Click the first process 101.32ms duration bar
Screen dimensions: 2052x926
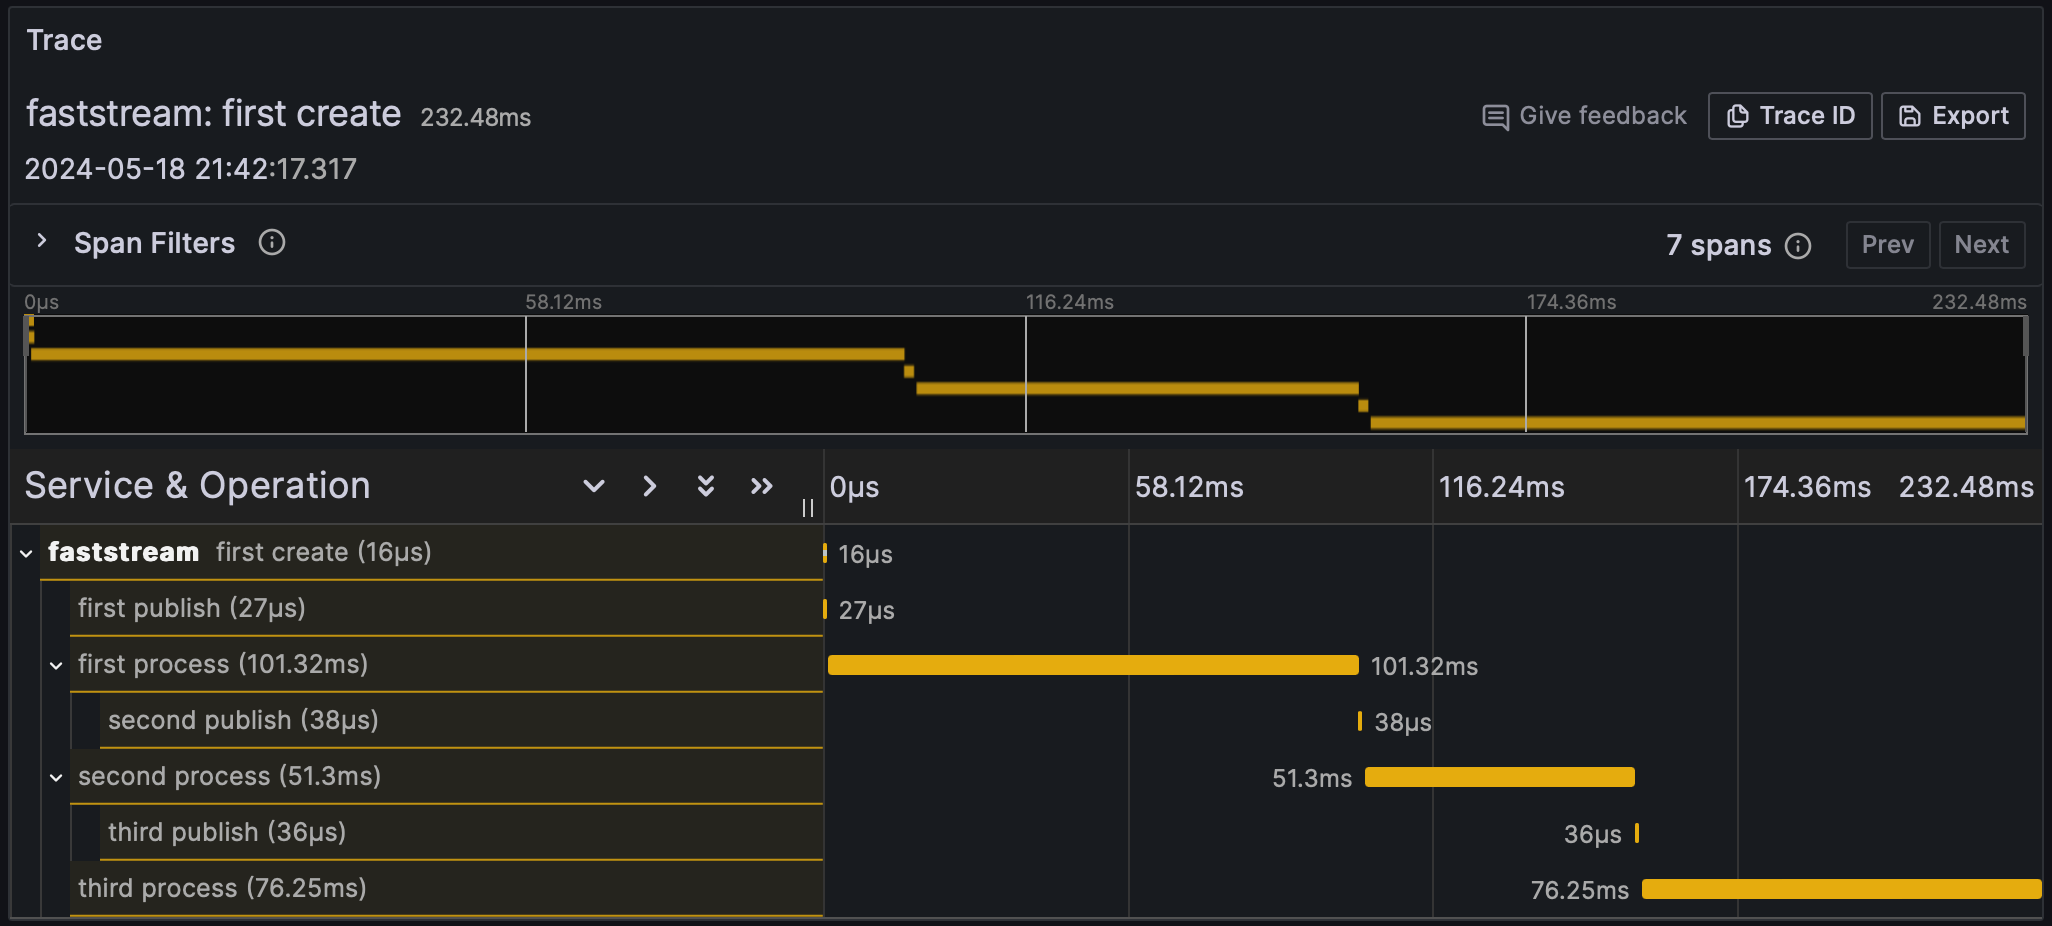click(x=1092, y=666)
